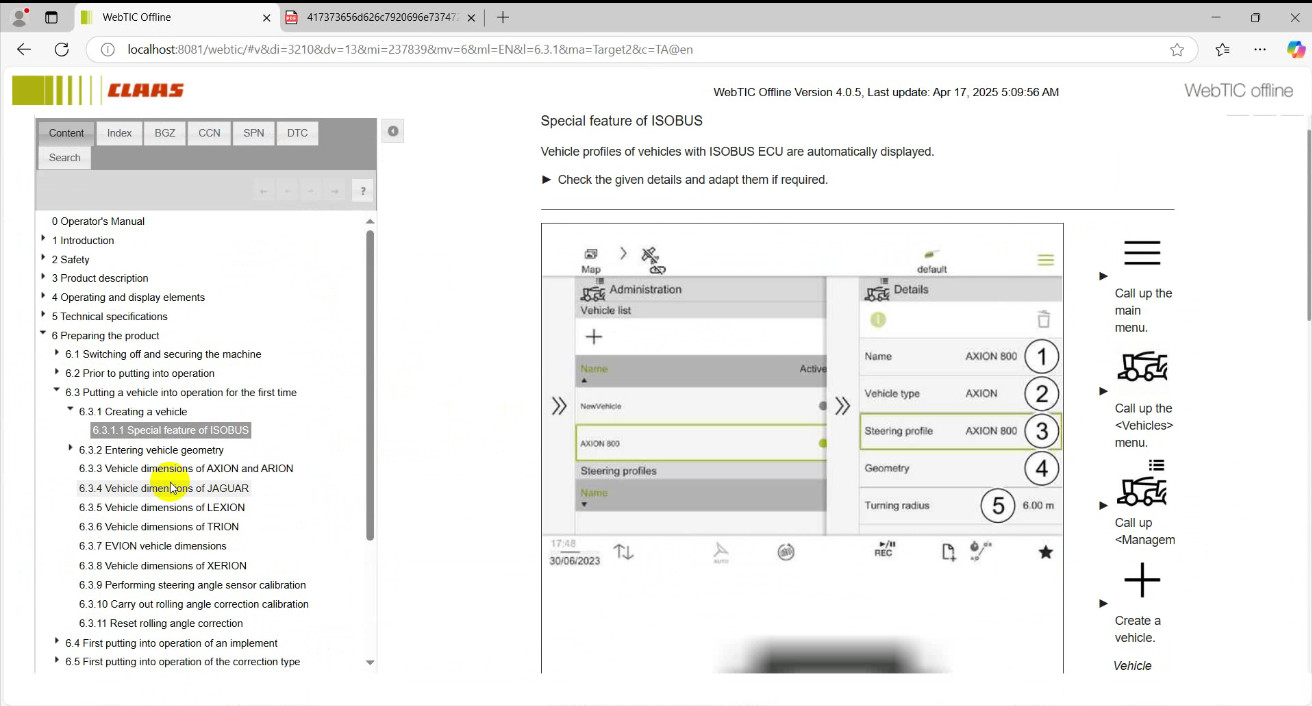
Task: Open the DTC tab
Action: coord(298,133)
